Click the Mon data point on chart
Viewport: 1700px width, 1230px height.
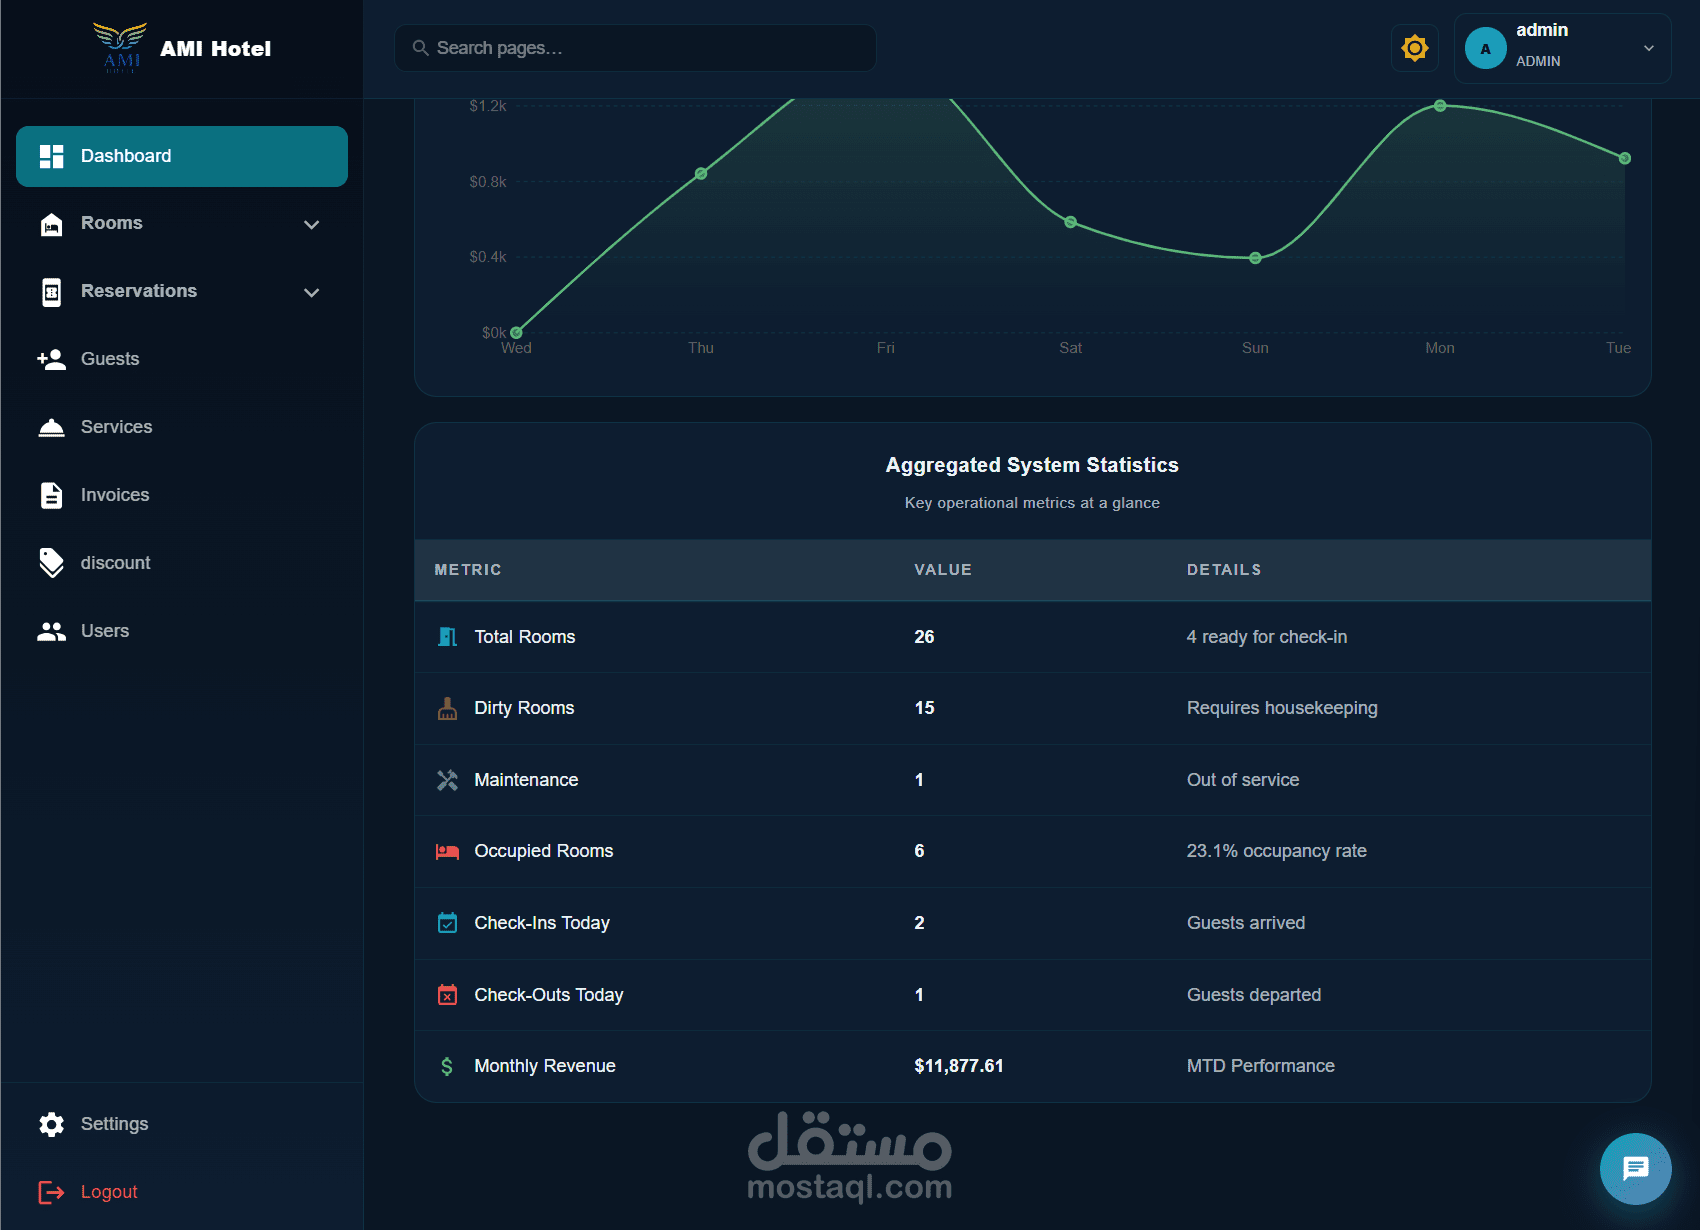click(1440, 105)
